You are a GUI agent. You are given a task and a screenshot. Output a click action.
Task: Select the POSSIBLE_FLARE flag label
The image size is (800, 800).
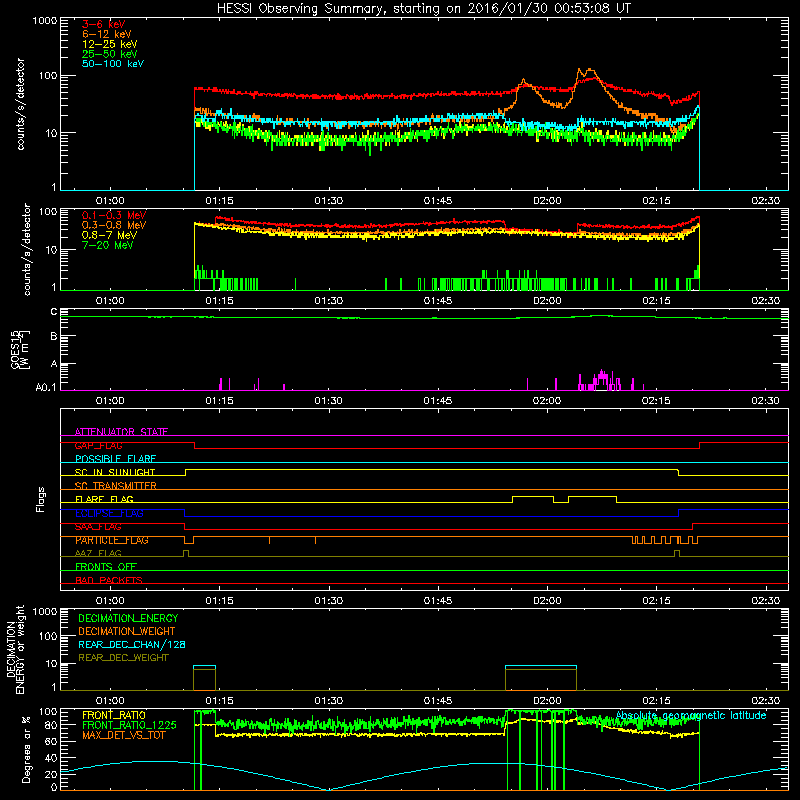tap(115, 459)
